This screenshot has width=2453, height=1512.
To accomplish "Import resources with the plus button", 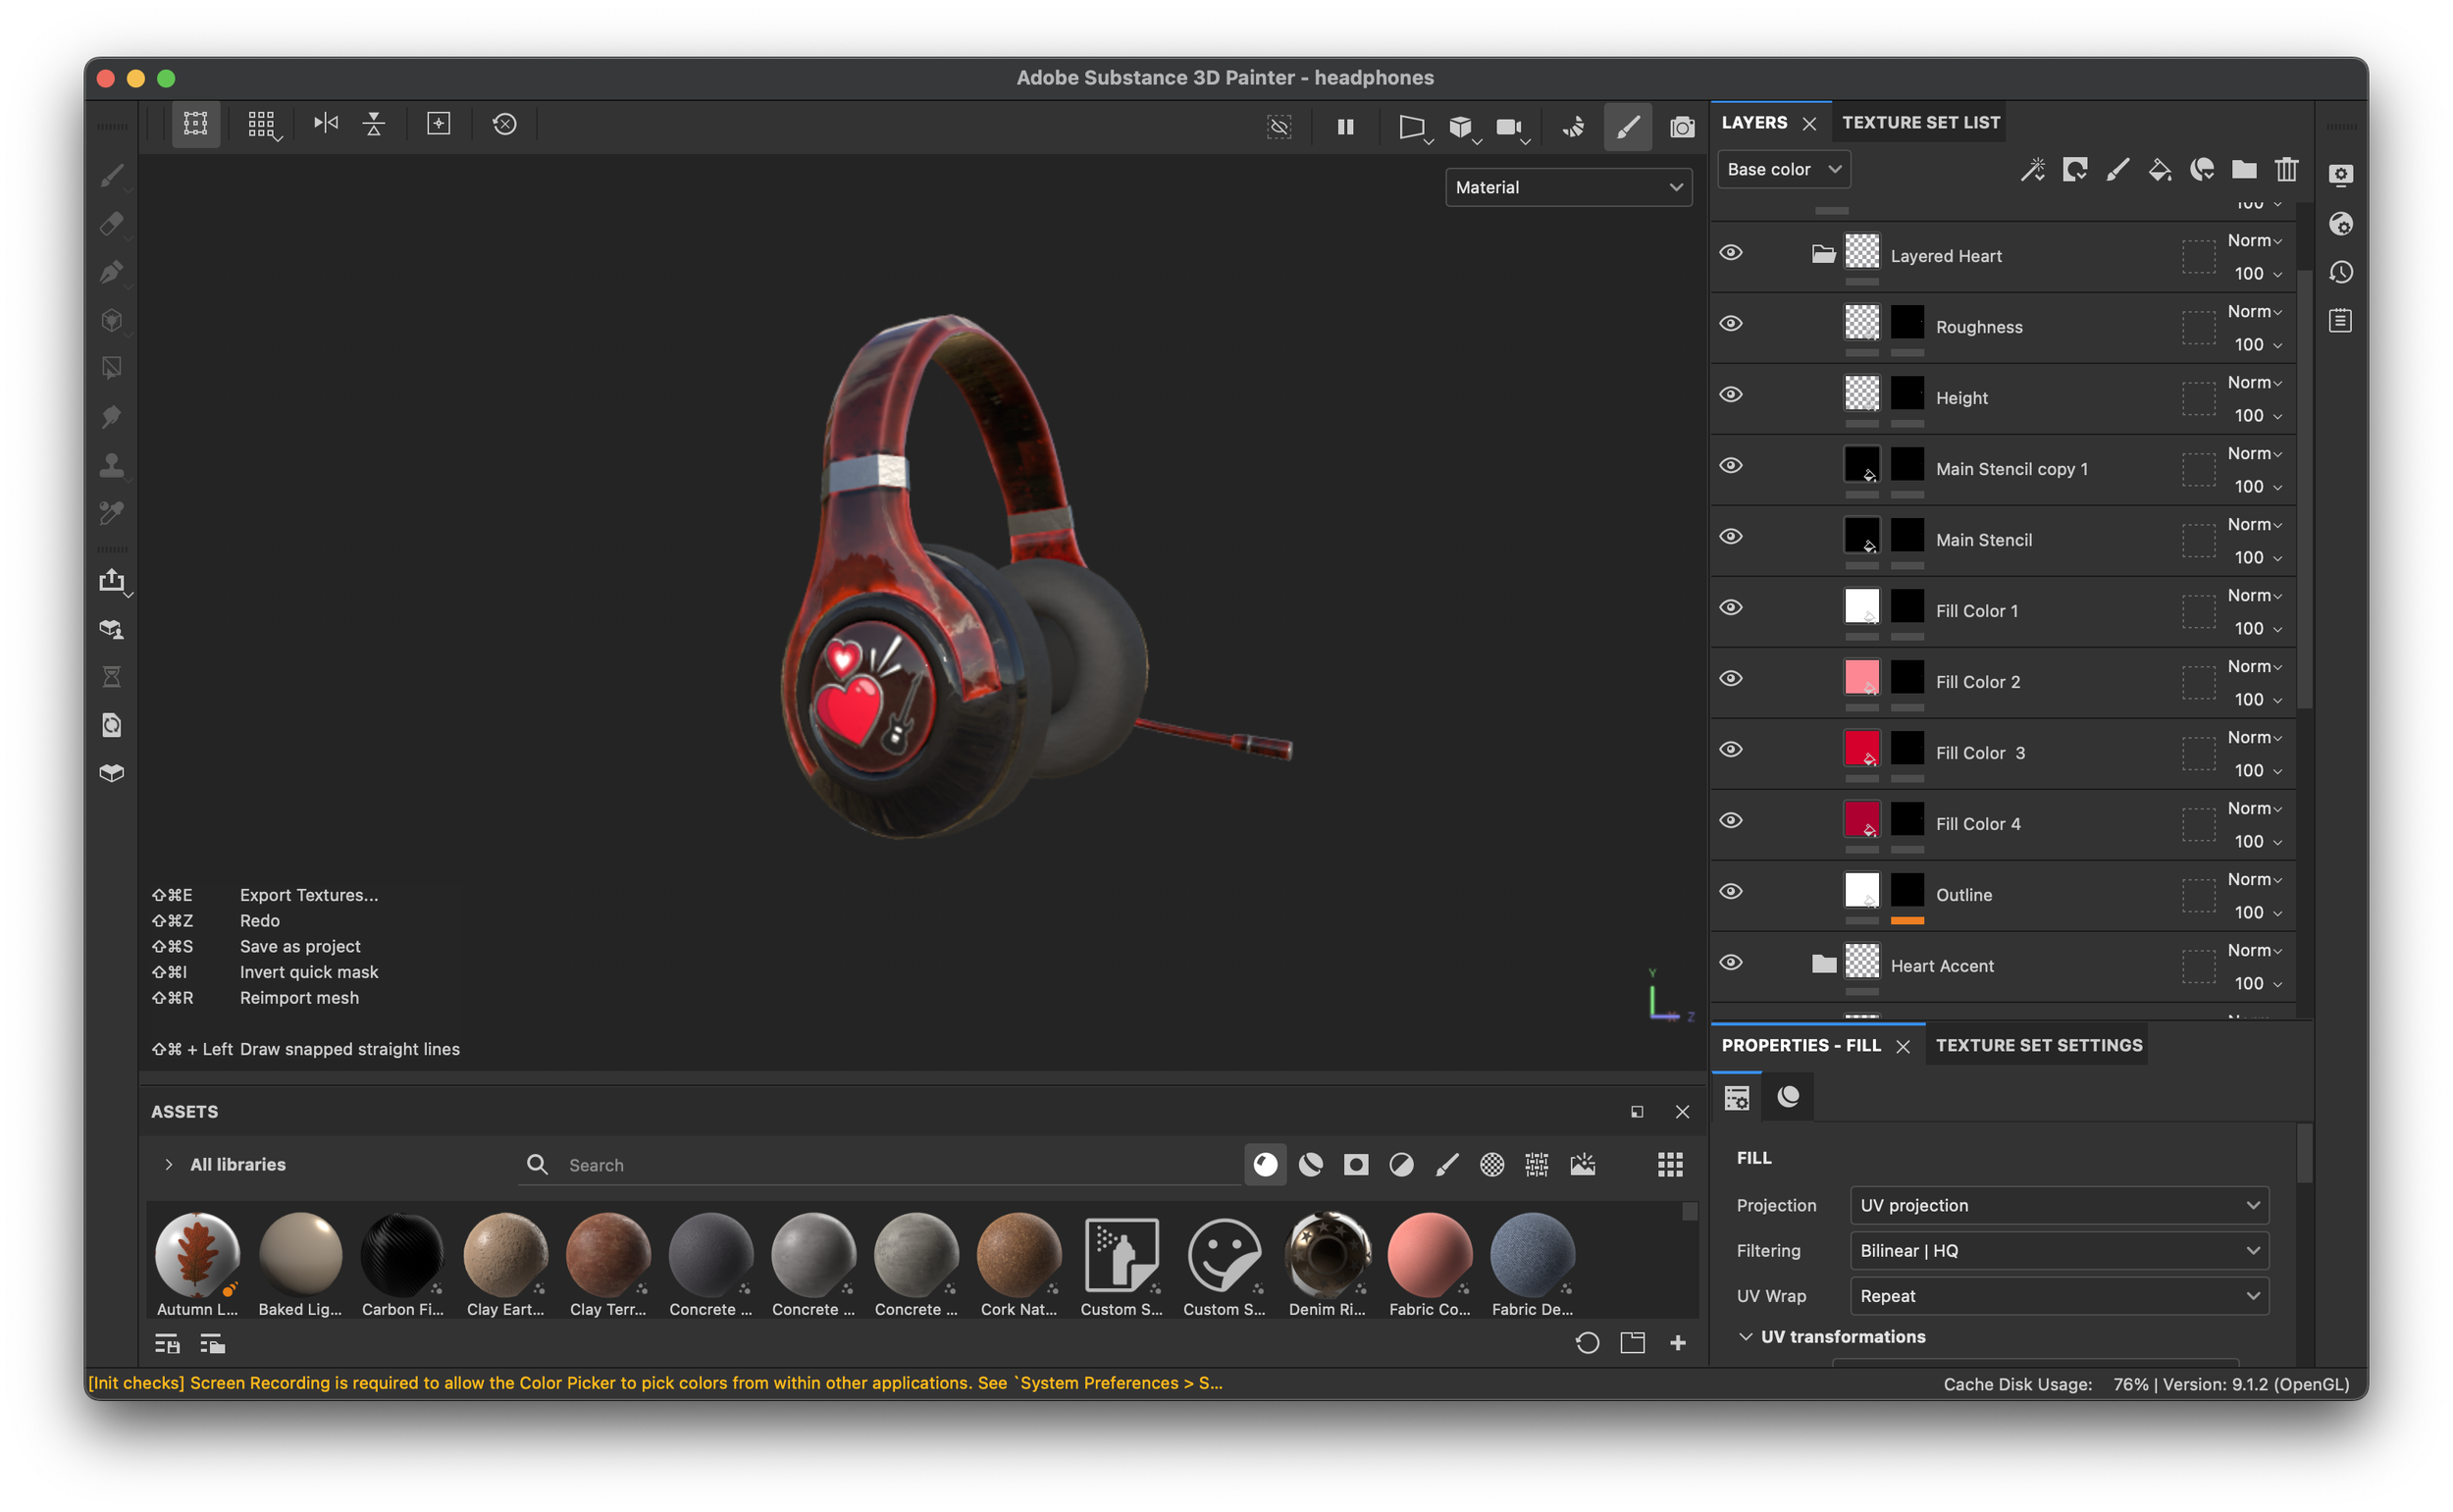I will point(1678,1343).
